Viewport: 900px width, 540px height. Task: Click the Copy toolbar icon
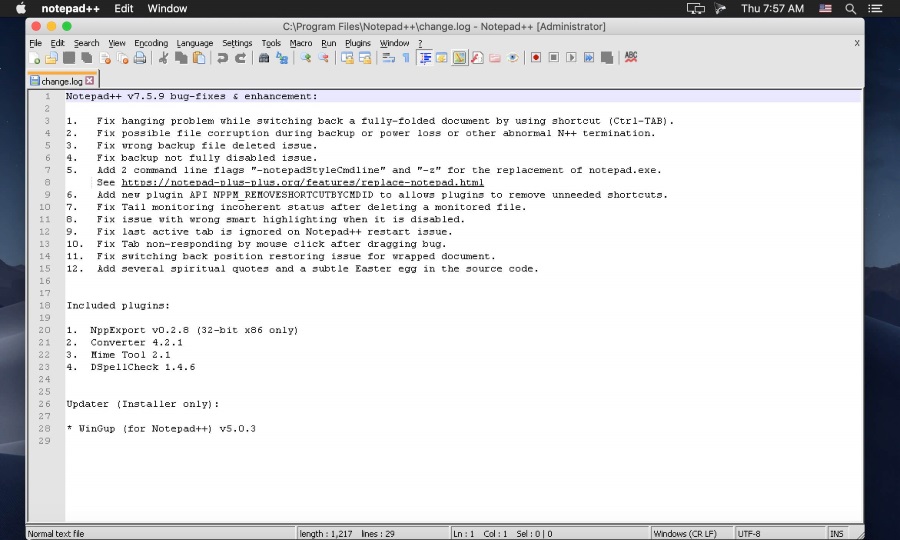[181, 58]
